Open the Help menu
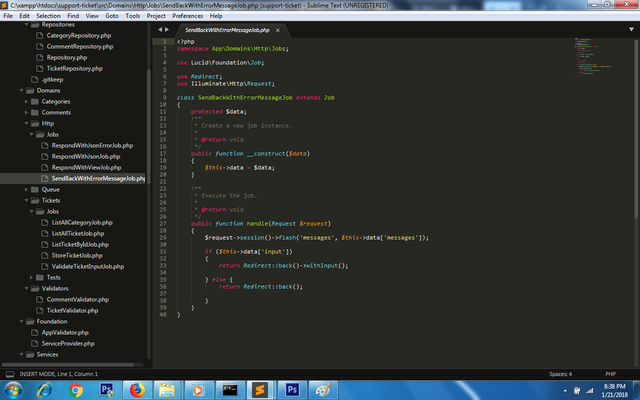The image size is (640, 400). (216, 16)
